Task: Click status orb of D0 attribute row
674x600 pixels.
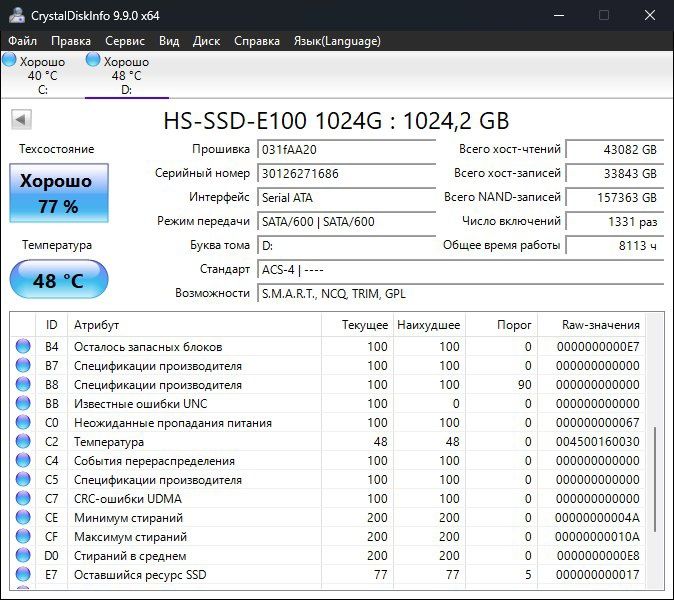Action: 23,555
